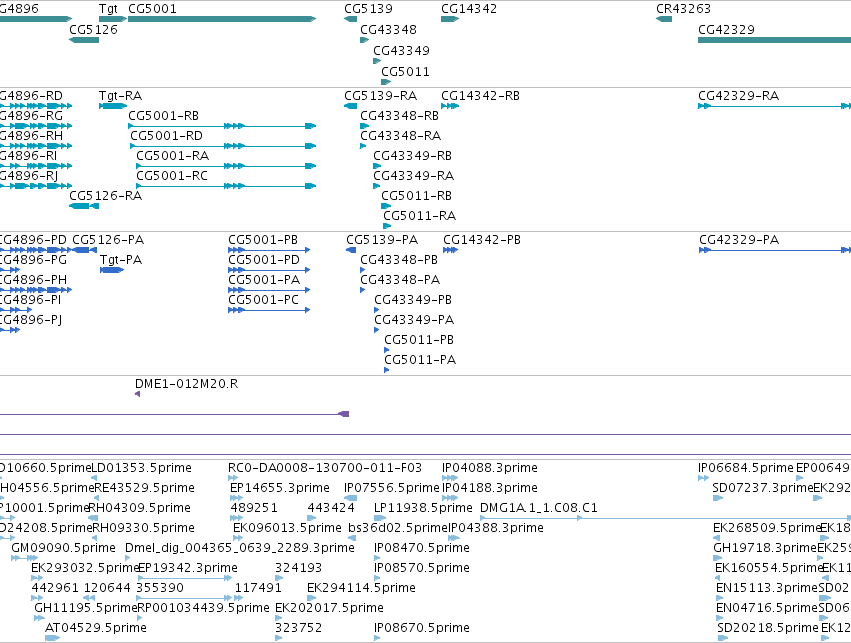The height and width of the screenshot is (643, 851).
Task: Click EST IP07556.5prime
Action: tap(391, 488)
